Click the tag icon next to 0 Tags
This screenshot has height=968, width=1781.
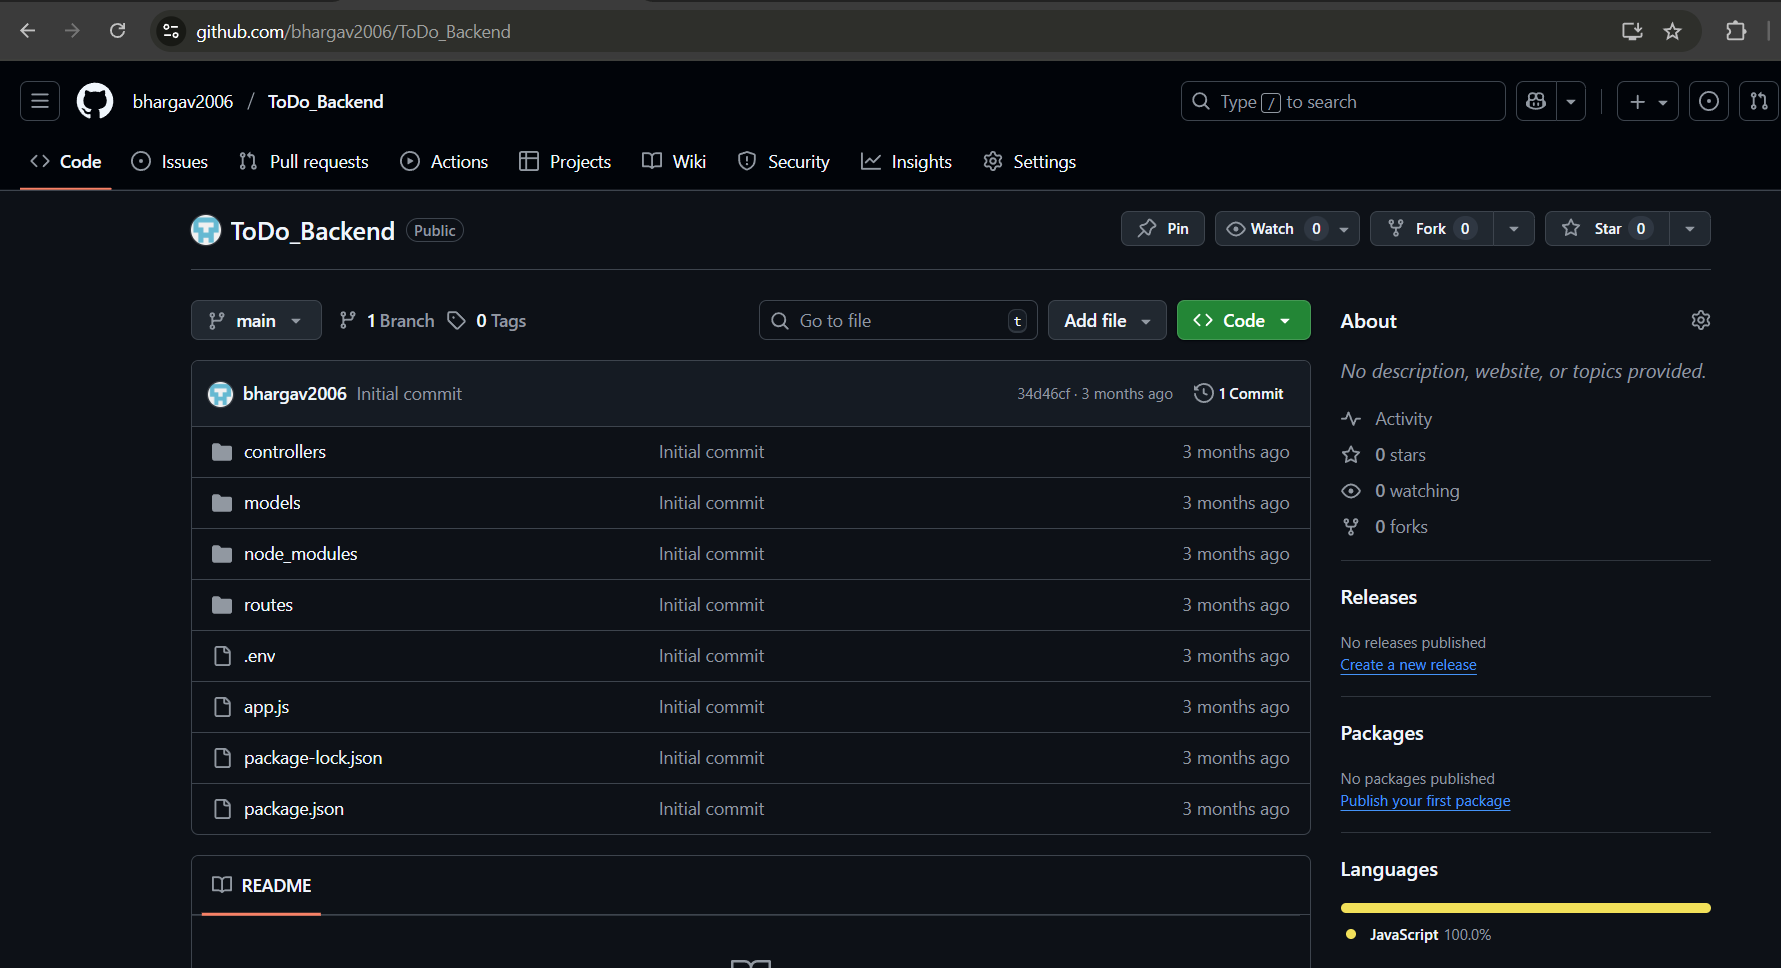(456, 320)
